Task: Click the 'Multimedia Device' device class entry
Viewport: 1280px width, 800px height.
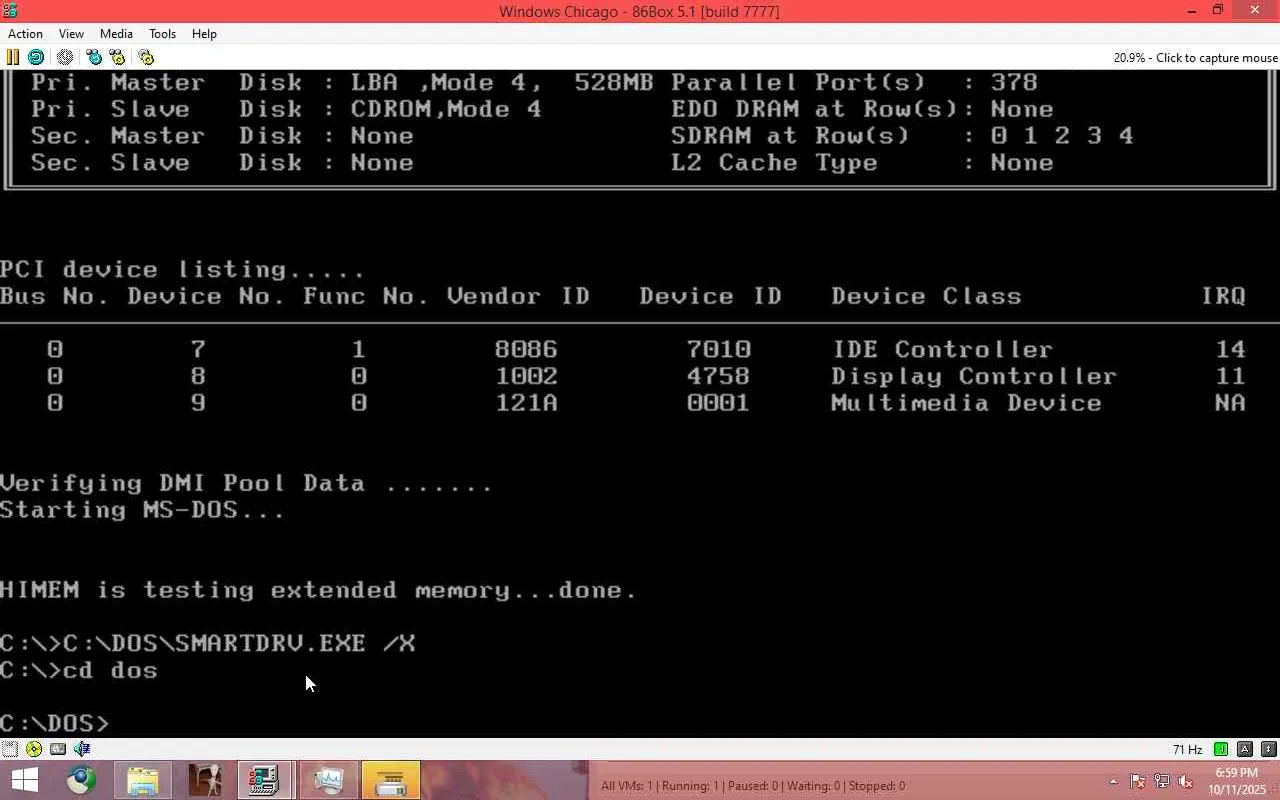Action: coord(966,403)
